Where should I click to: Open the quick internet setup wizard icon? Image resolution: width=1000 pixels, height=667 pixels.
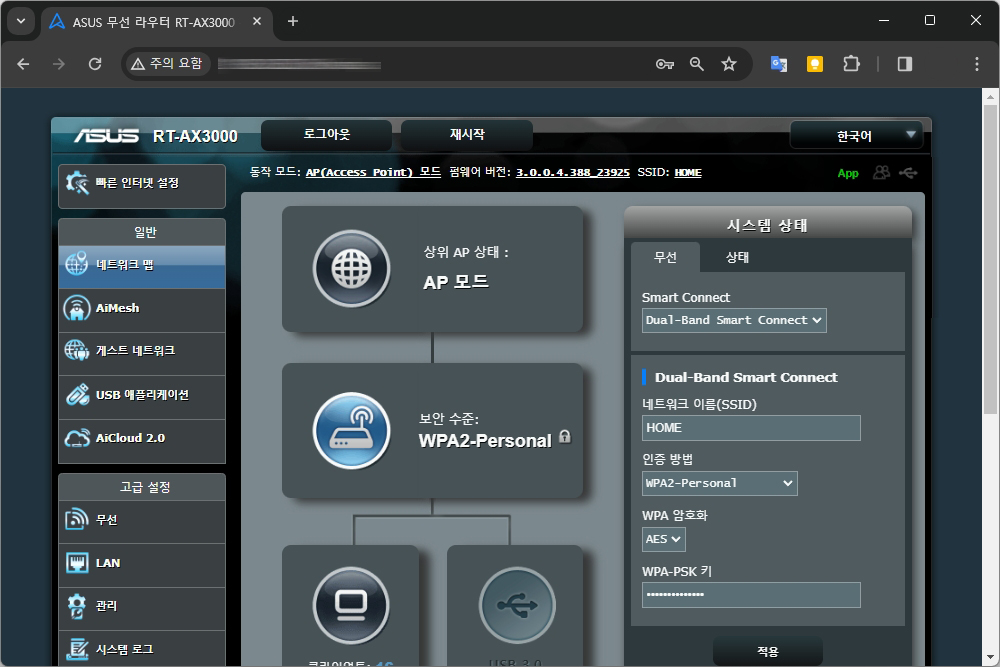[x=77, y=183]
